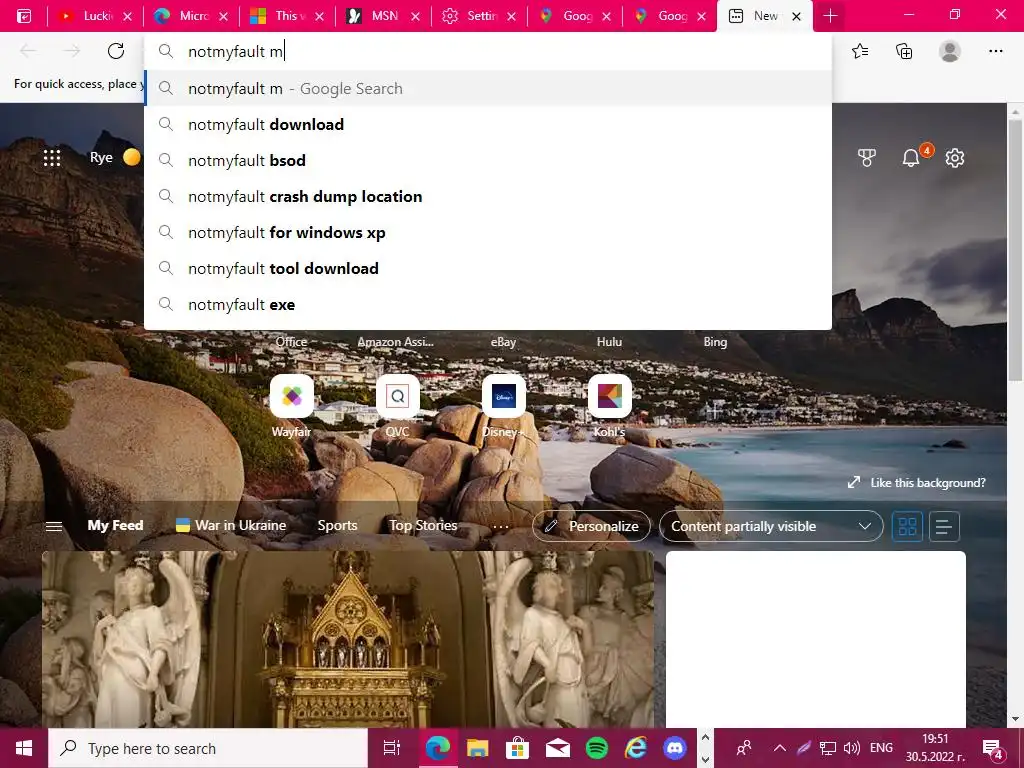Open the feed hamburger menu
Viewport: 1024px width, 768px height.
pos(54,526)
